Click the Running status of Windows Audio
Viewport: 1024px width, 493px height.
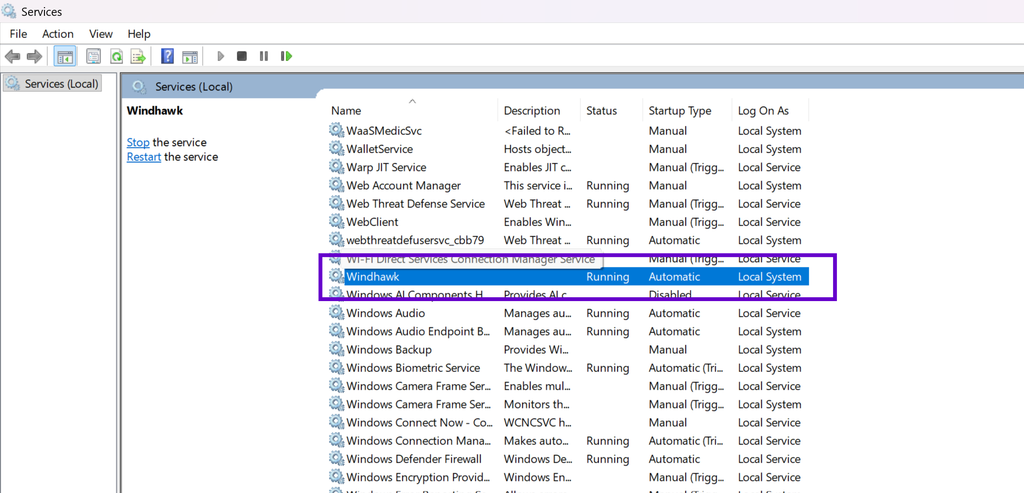[x=607, y=313]
